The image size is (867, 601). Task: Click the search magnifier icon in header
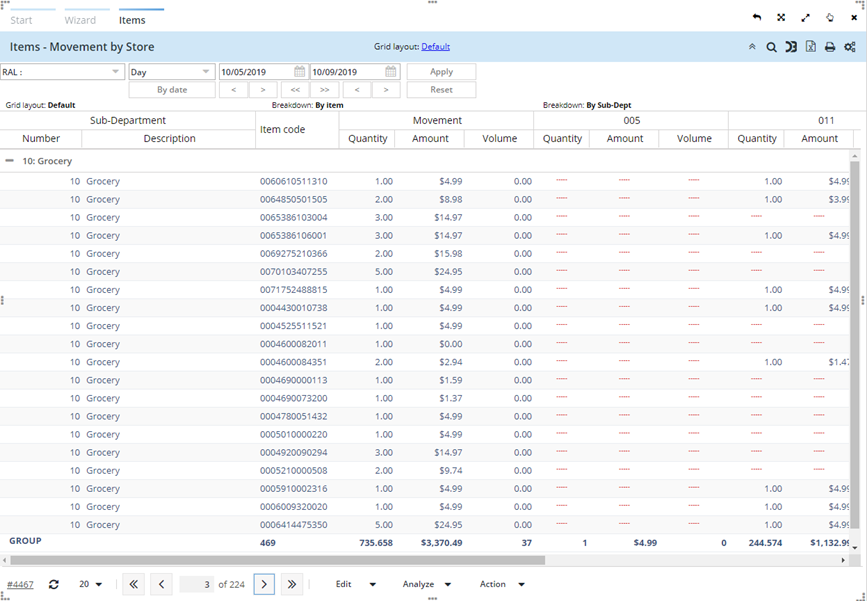point(771,47)
